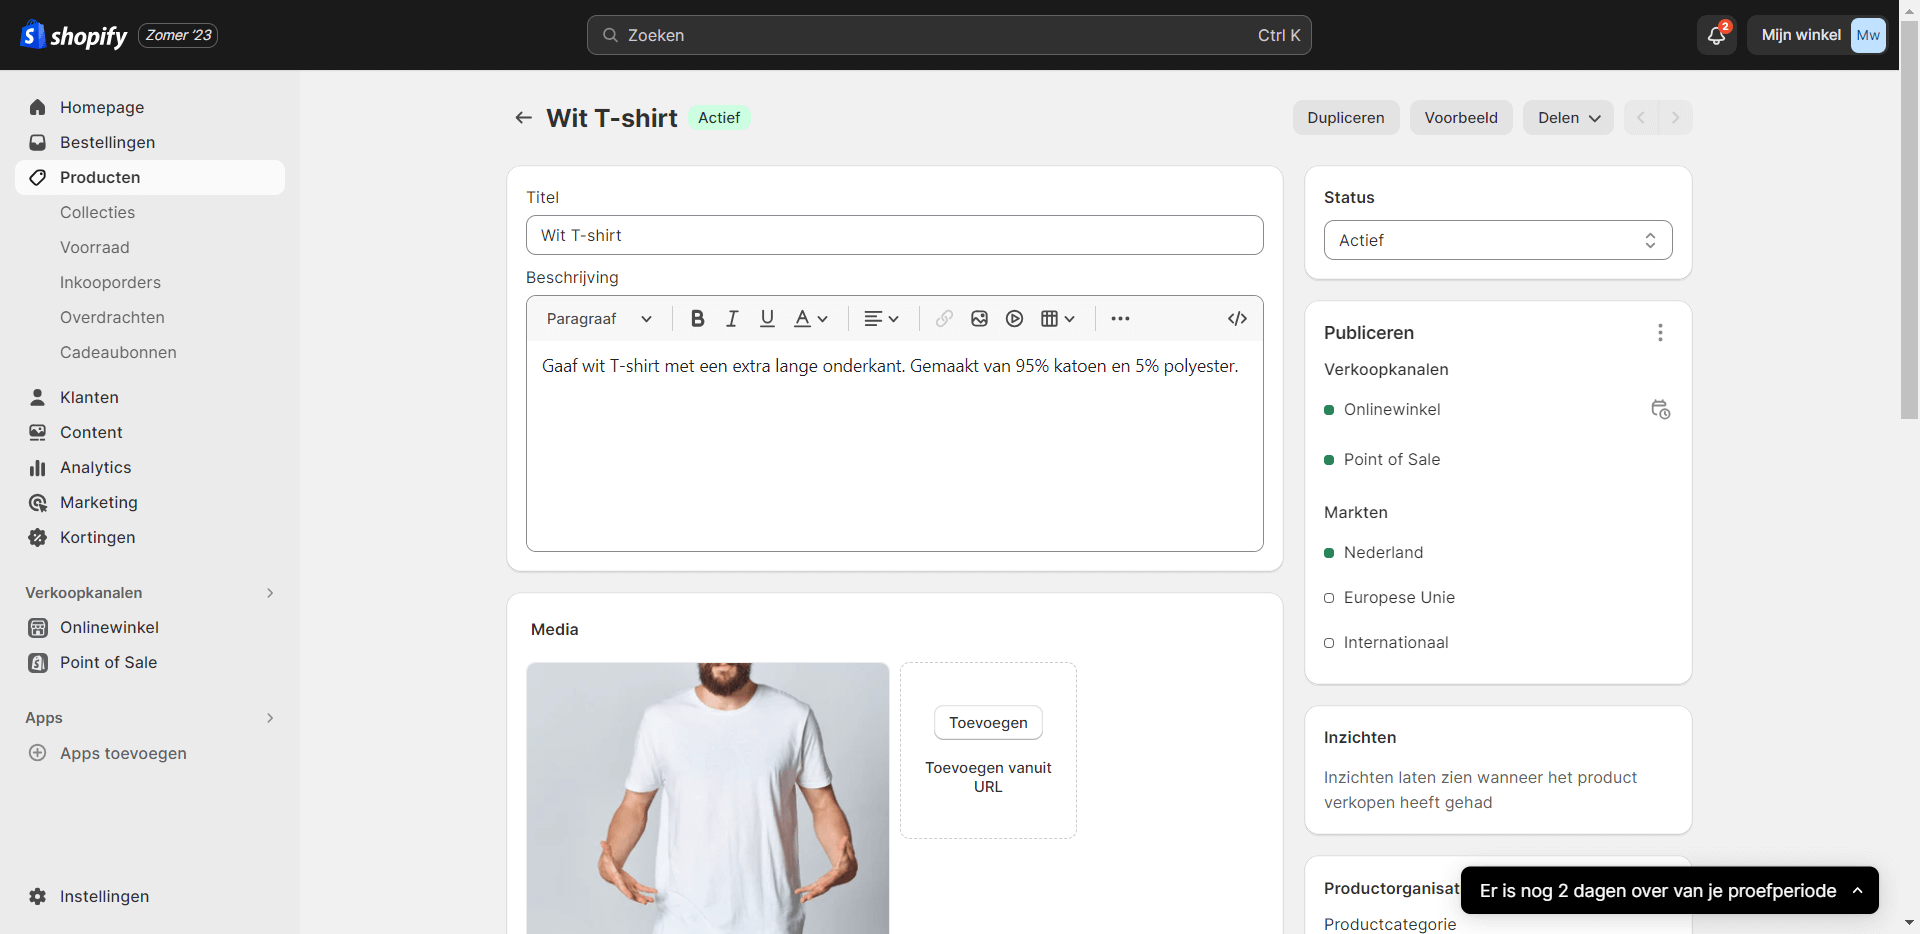This screenshot has width=1920, height=934.
Task: Click the Dupliceren button
Action: click(1345, 118)
